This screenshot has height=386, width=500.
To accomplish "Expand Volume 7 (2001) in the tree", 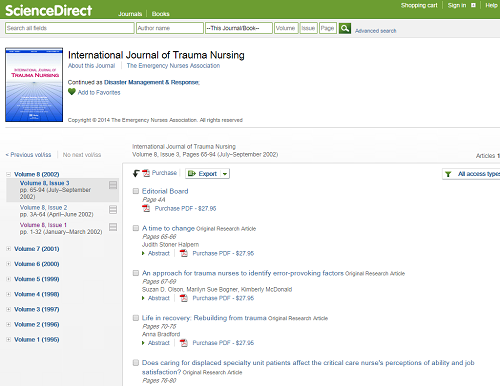I will [8, 249].
